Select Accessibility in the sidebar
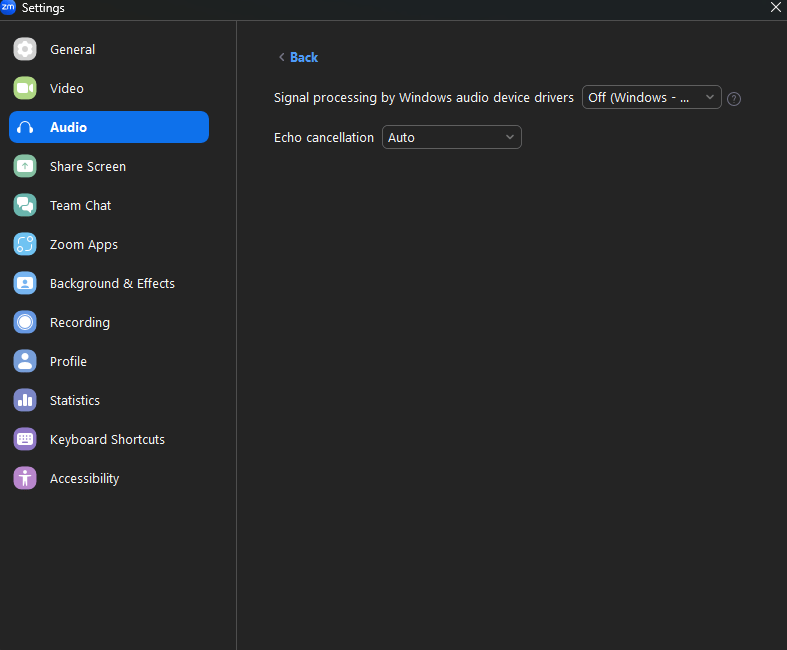The width and height of the screenshot is (787, 650). pos(84,478)
